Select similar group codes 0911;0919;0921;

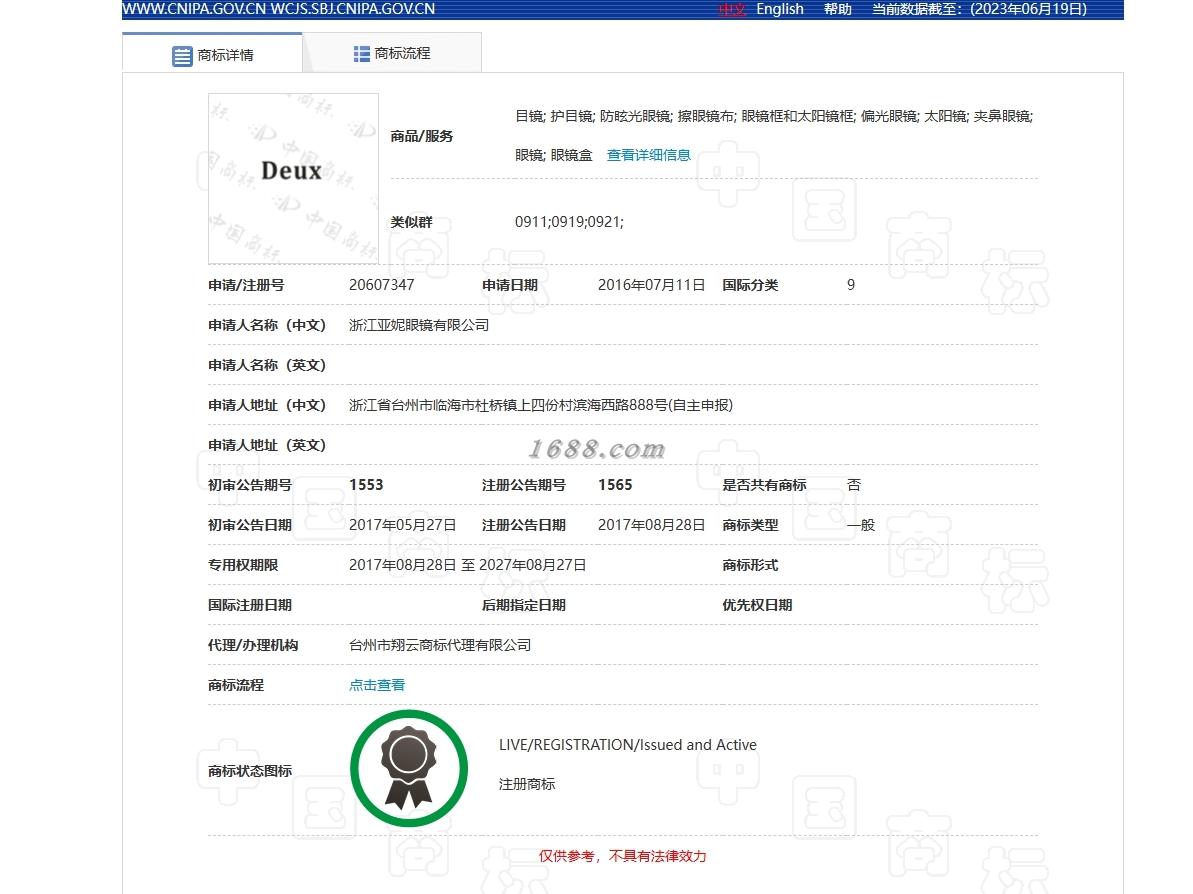569,222
